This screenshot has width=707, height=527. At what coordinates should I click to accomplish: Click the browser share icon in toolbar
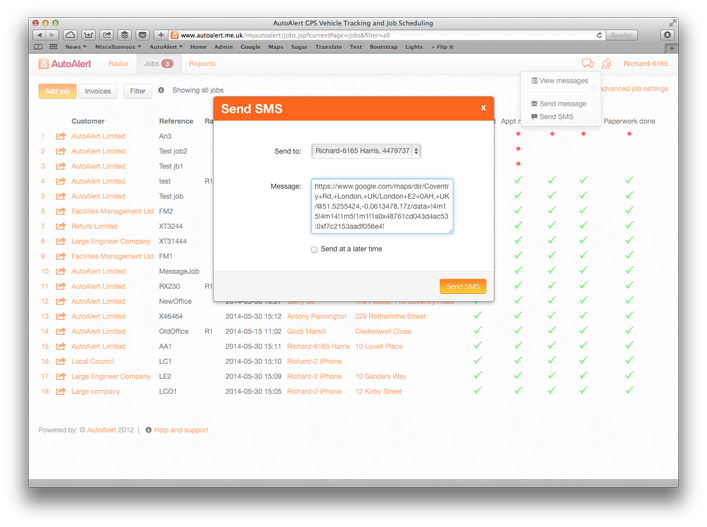point(106,35)
